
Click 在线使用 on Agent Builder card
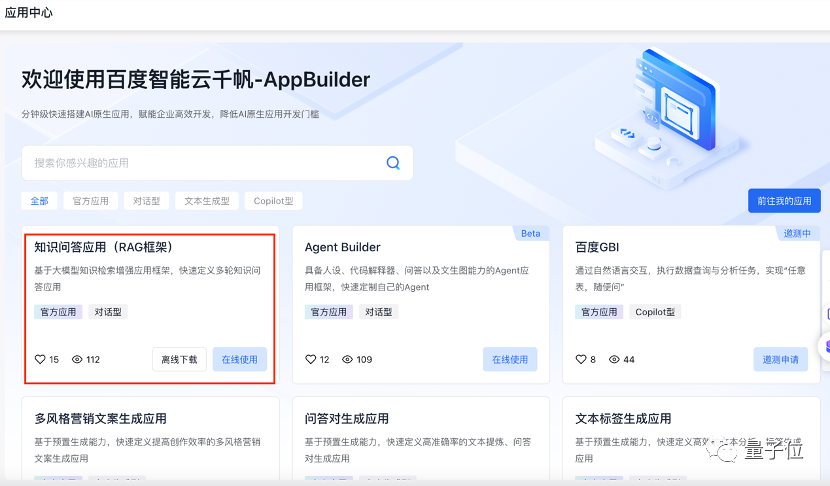[510, 359]
